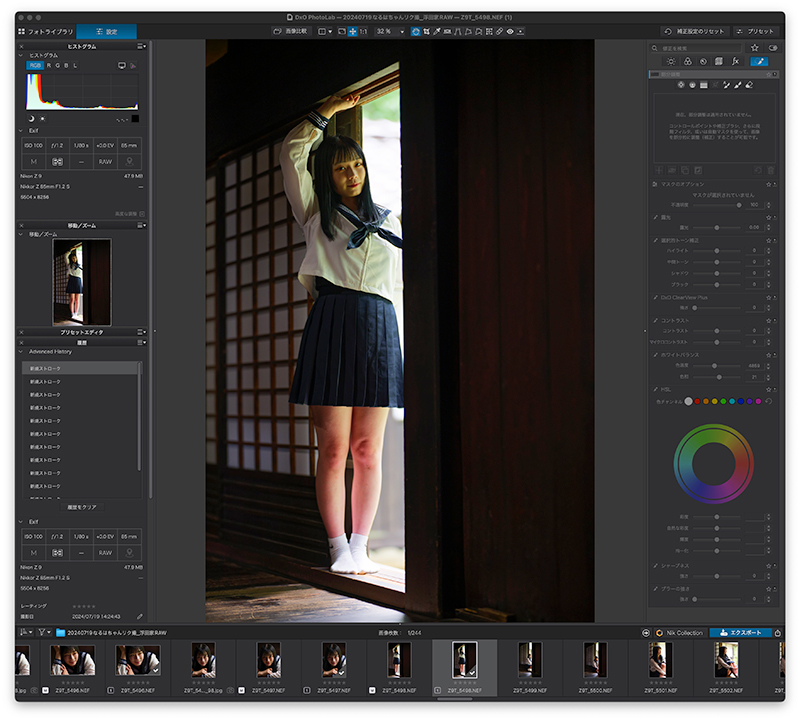Open the Light corrections sun tab
The height and width of the screenshot is (720, 800).
tap(671, 62)
